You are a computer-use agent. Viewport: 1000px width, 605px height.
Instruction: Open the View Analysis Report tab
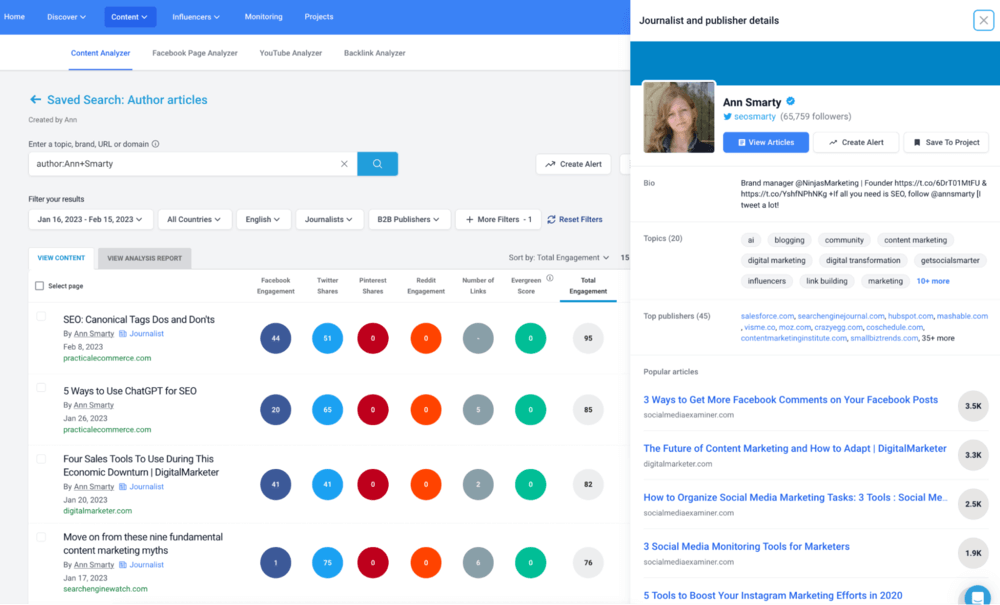(145, 258)
